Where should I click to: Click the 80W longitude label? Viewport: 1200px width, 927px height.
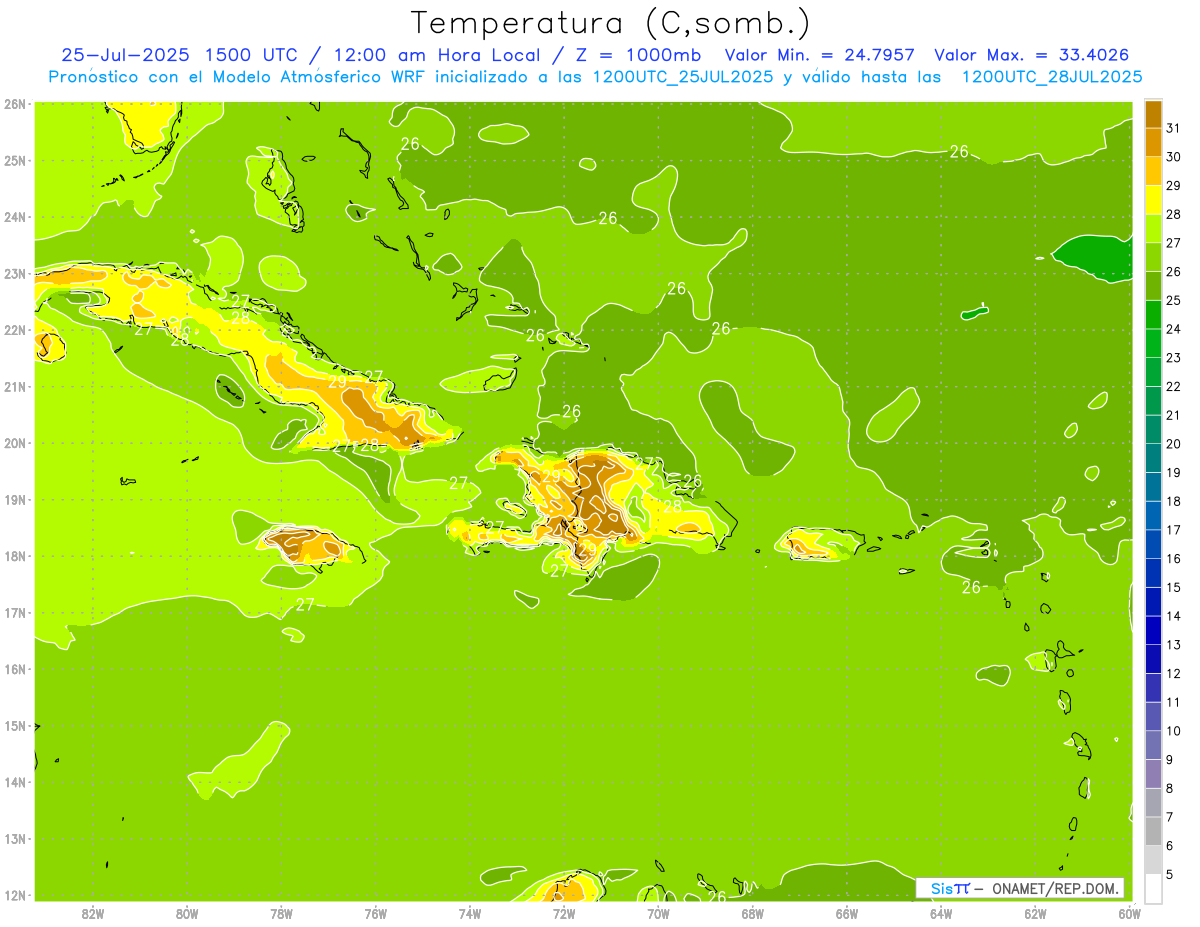pos(187,913)
